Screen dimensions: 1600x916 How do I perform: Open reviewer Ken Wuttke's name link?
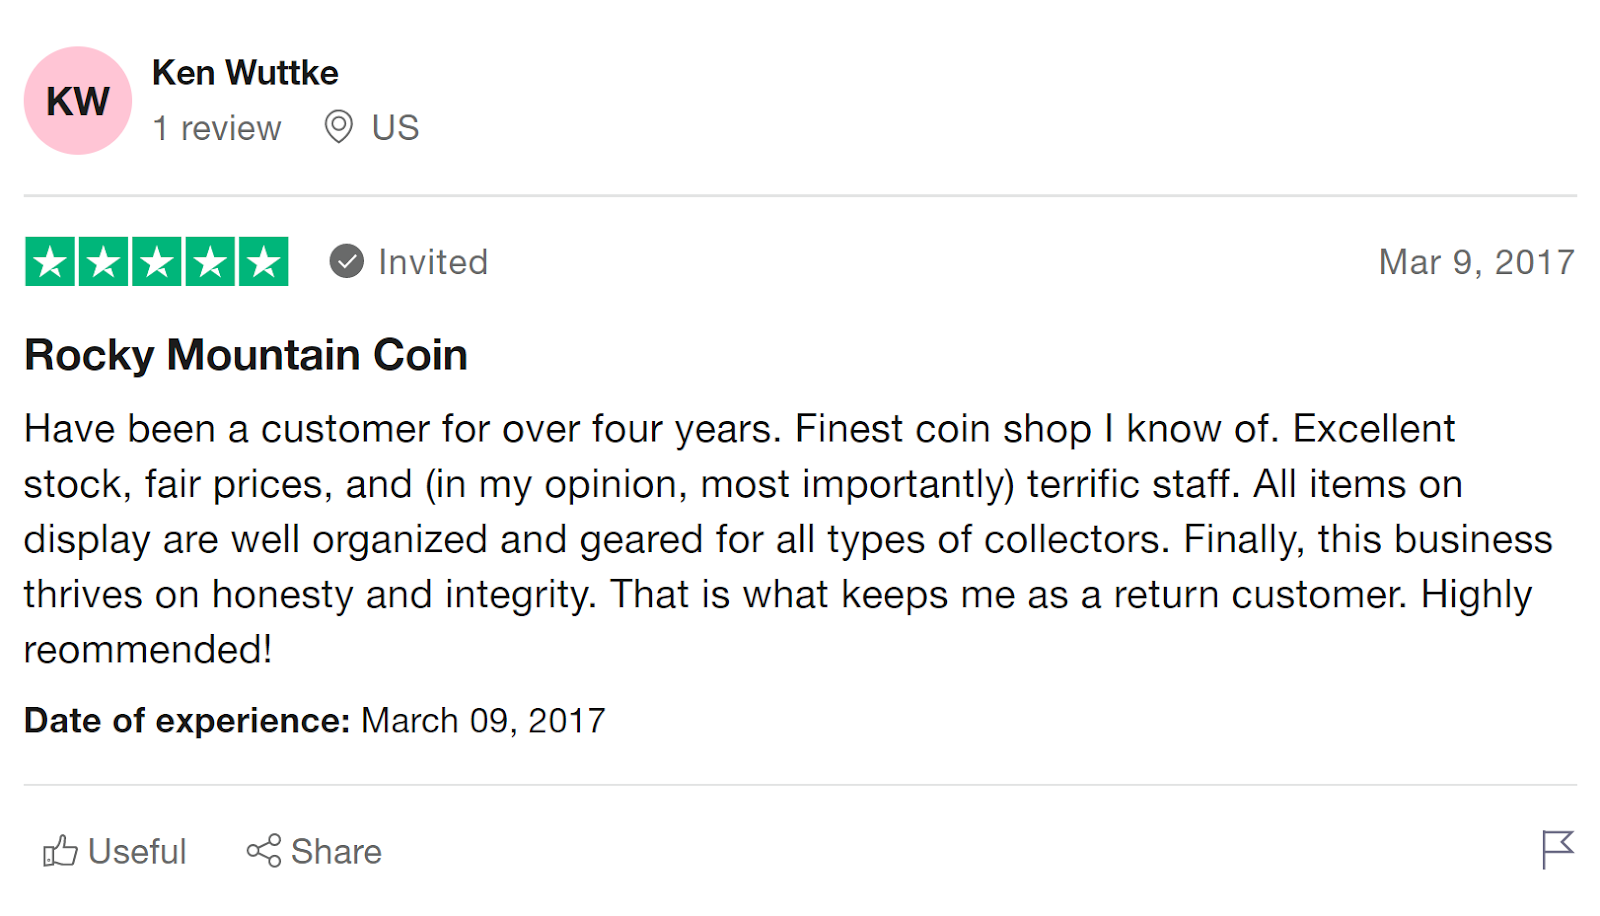point(245,73)
